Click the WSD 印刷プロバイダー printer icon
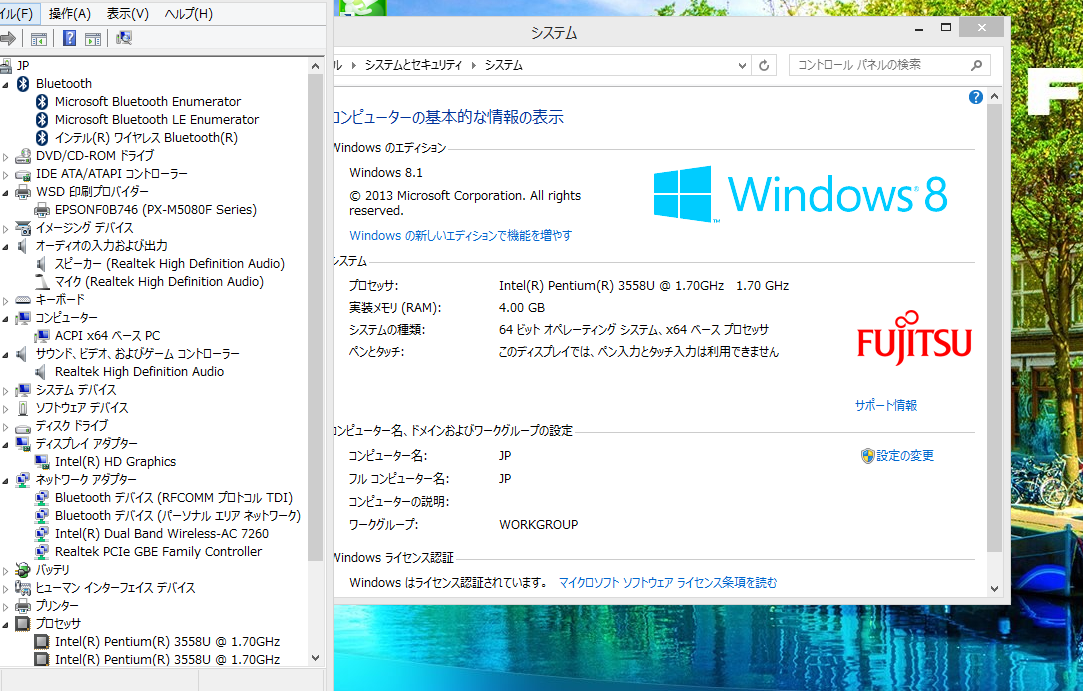This screenshot has height=691, width=1083. (x=23, y=192)
